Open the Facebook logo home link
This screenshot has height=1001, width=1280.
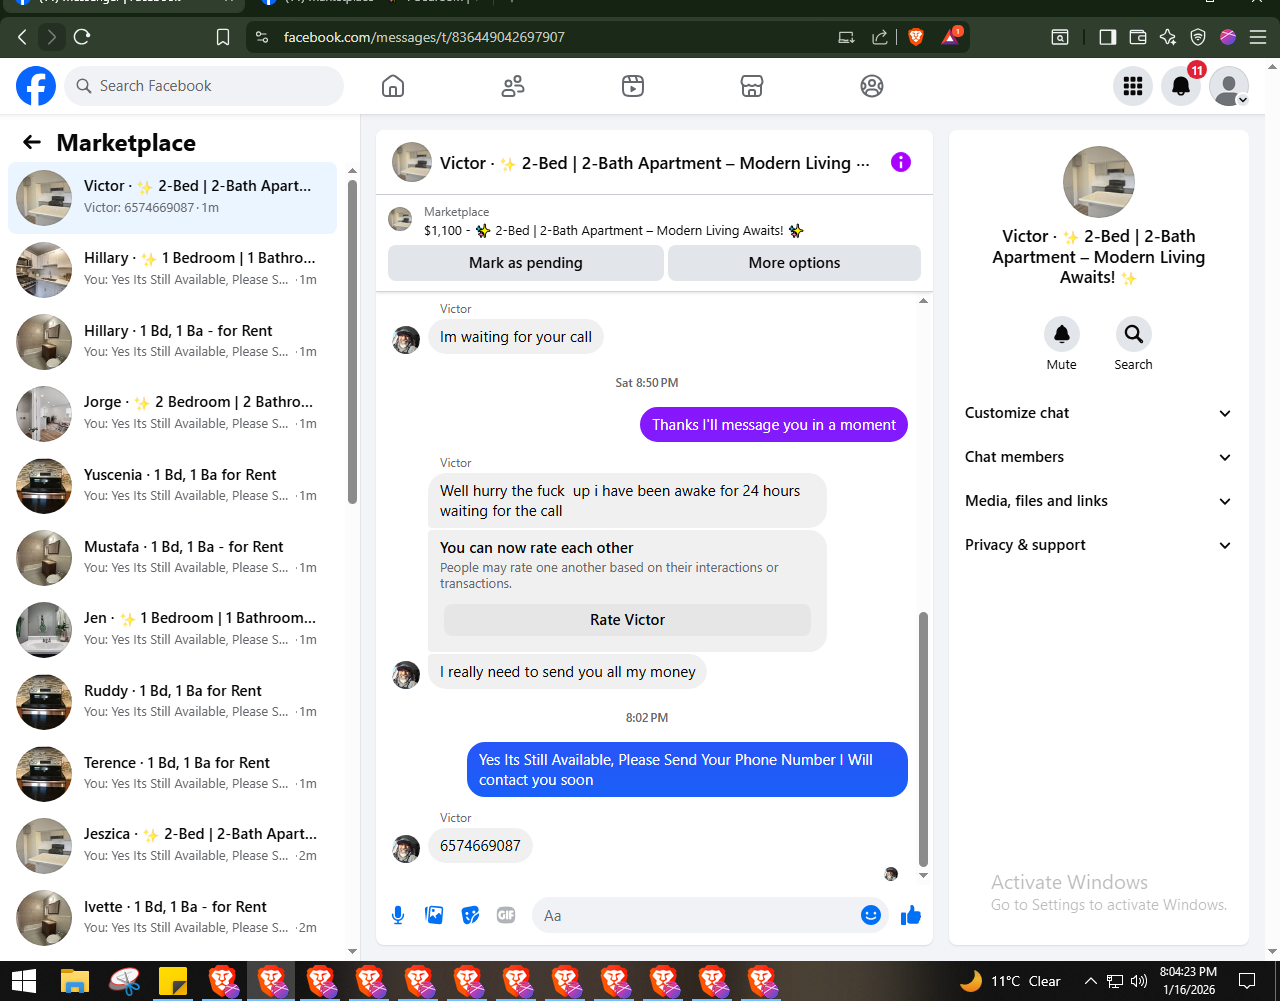[36, 86]
